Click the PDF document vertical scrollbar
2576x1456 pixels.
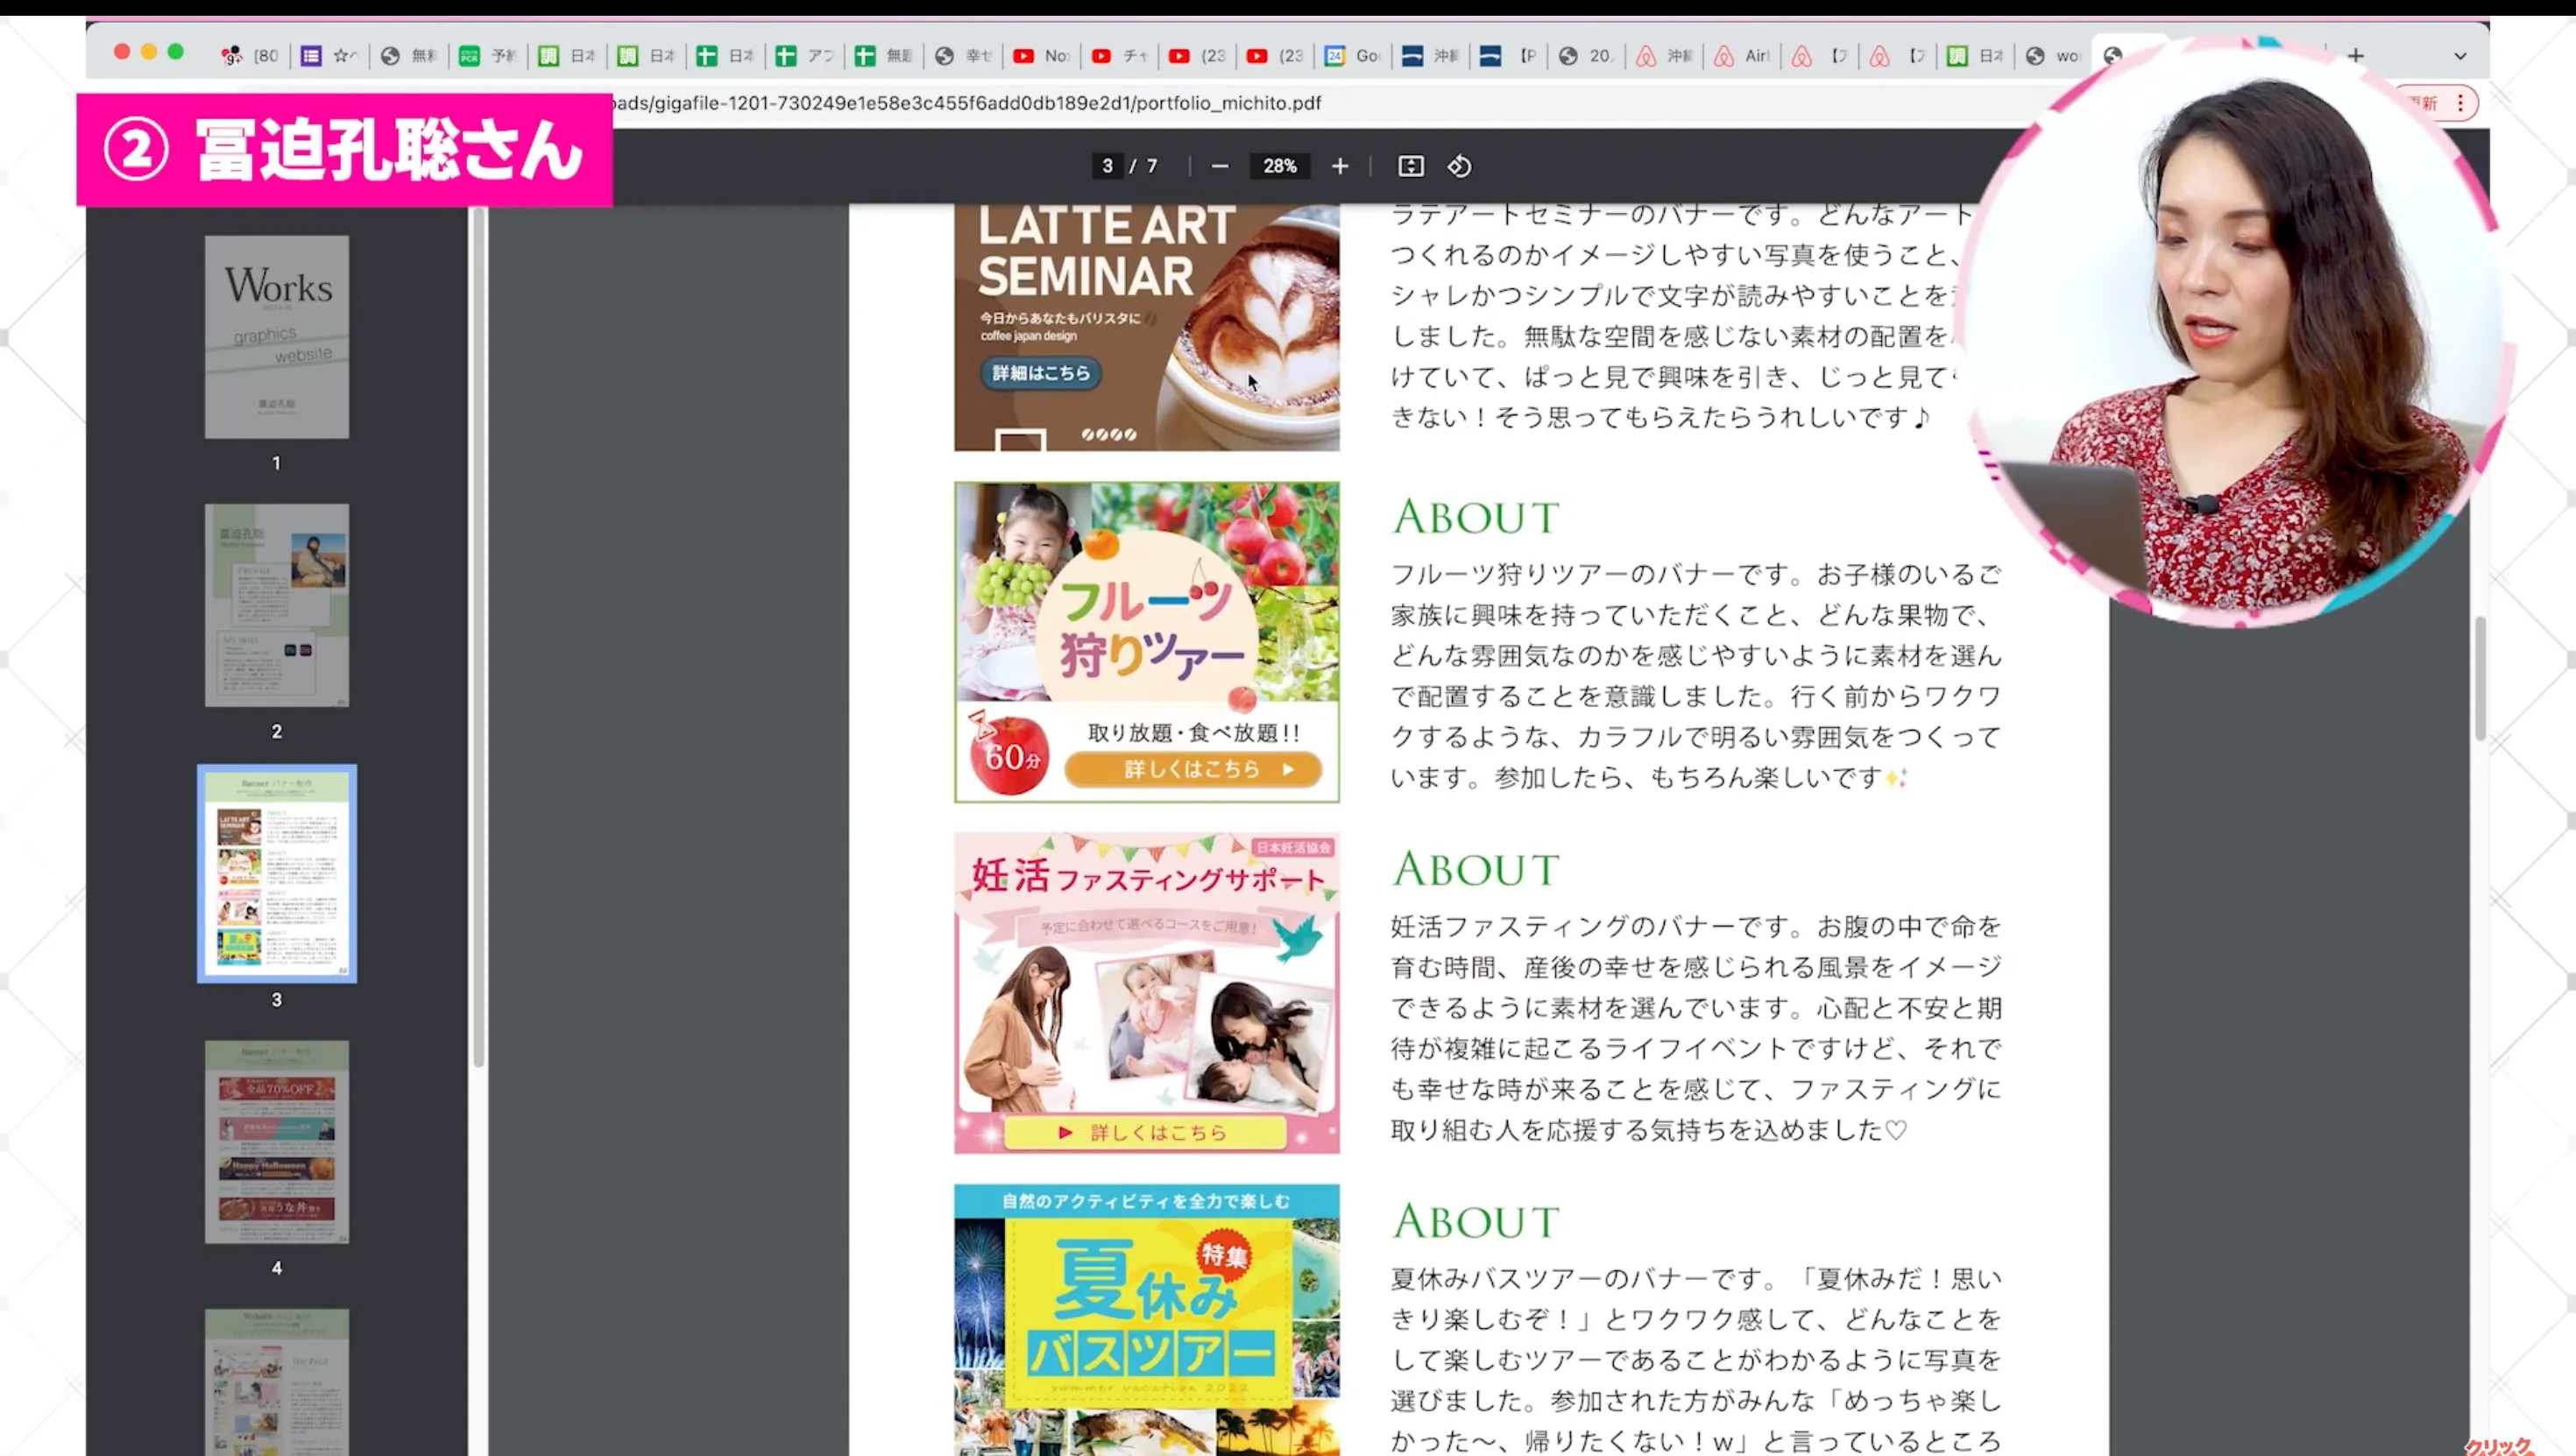(2480, 680)
